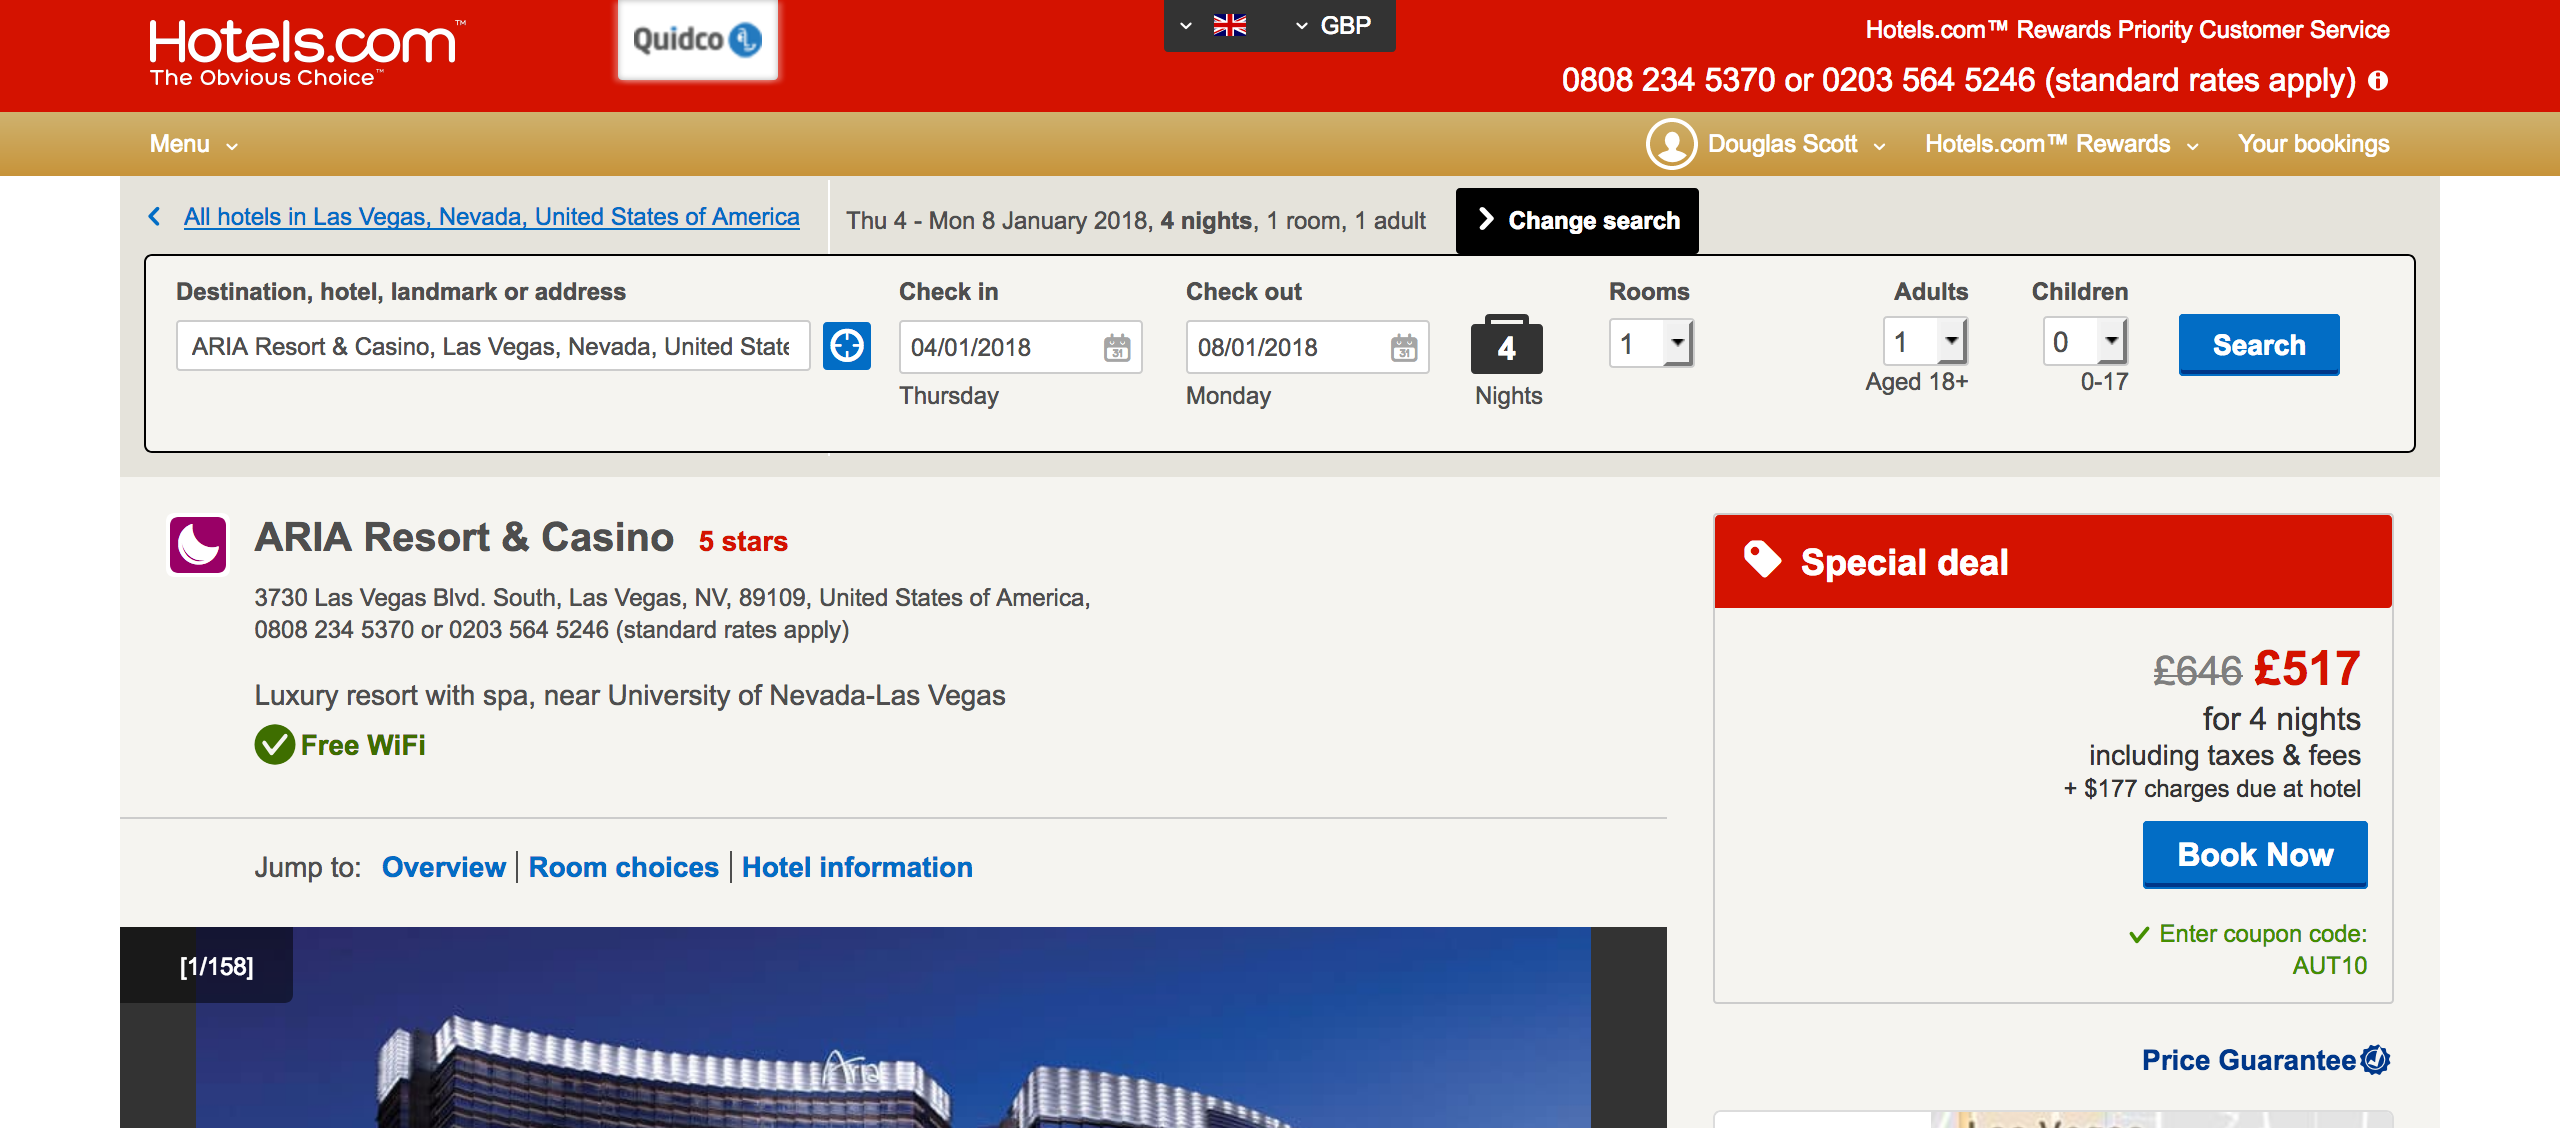This screenshot has width=2560, height=1128.
Task: Click the Check out date field
Action: coord(1307,347)
